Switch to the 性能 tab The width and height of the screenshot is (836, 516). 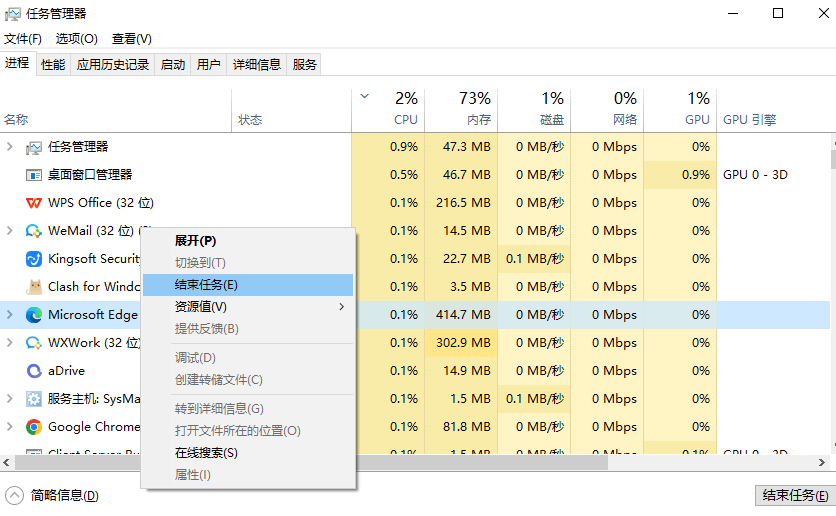pos(53,64)
